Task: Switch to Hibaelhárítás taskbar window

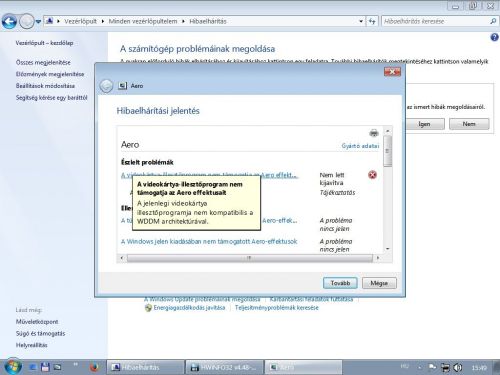Action: click(x=145, y=367)
